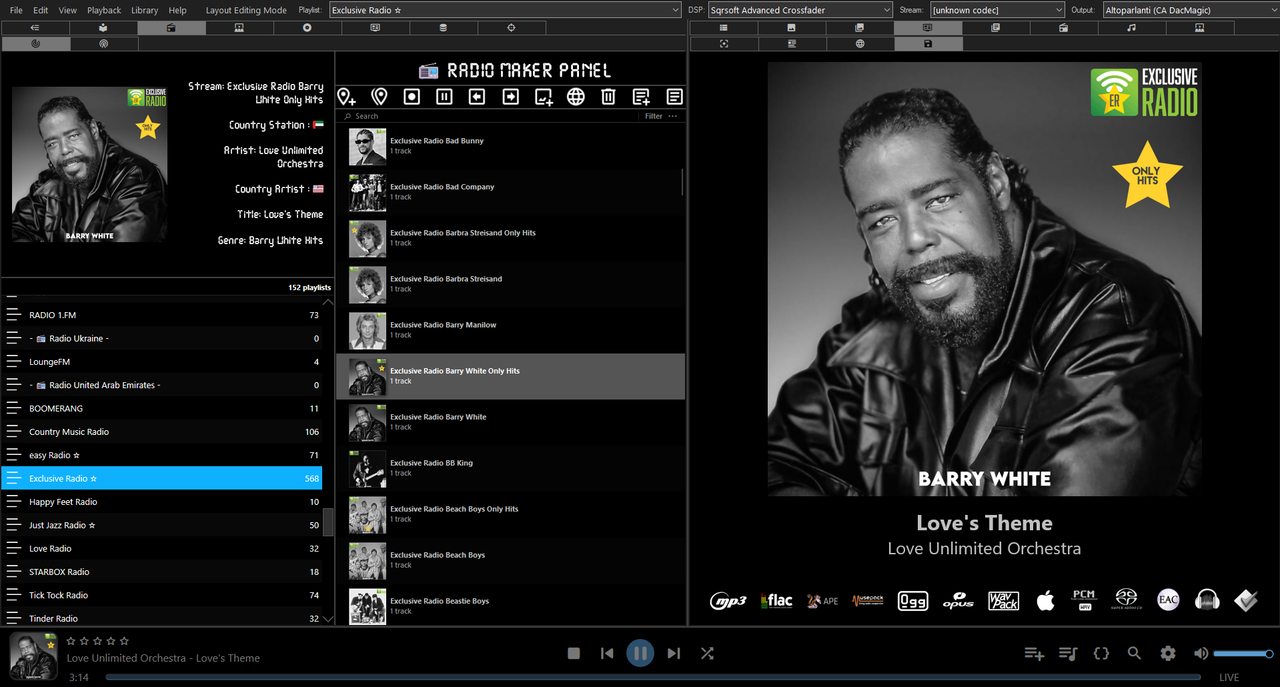Skip to the previous track
The height and width of the screenshot is (687, 1280).
[607, 653]
